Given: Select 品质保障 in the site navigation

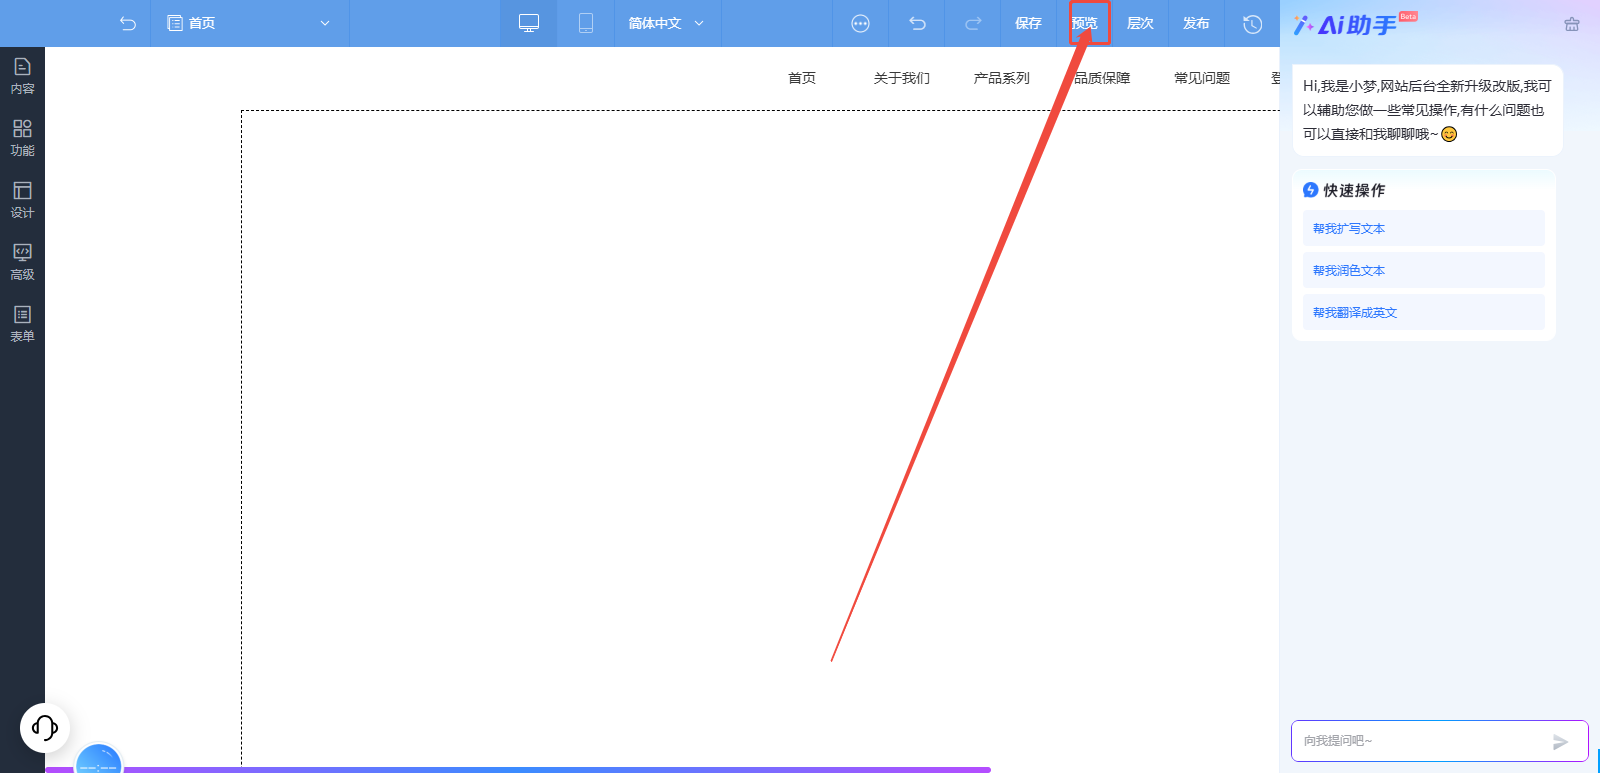Looking at the screenshot, I should (1102, 78).
